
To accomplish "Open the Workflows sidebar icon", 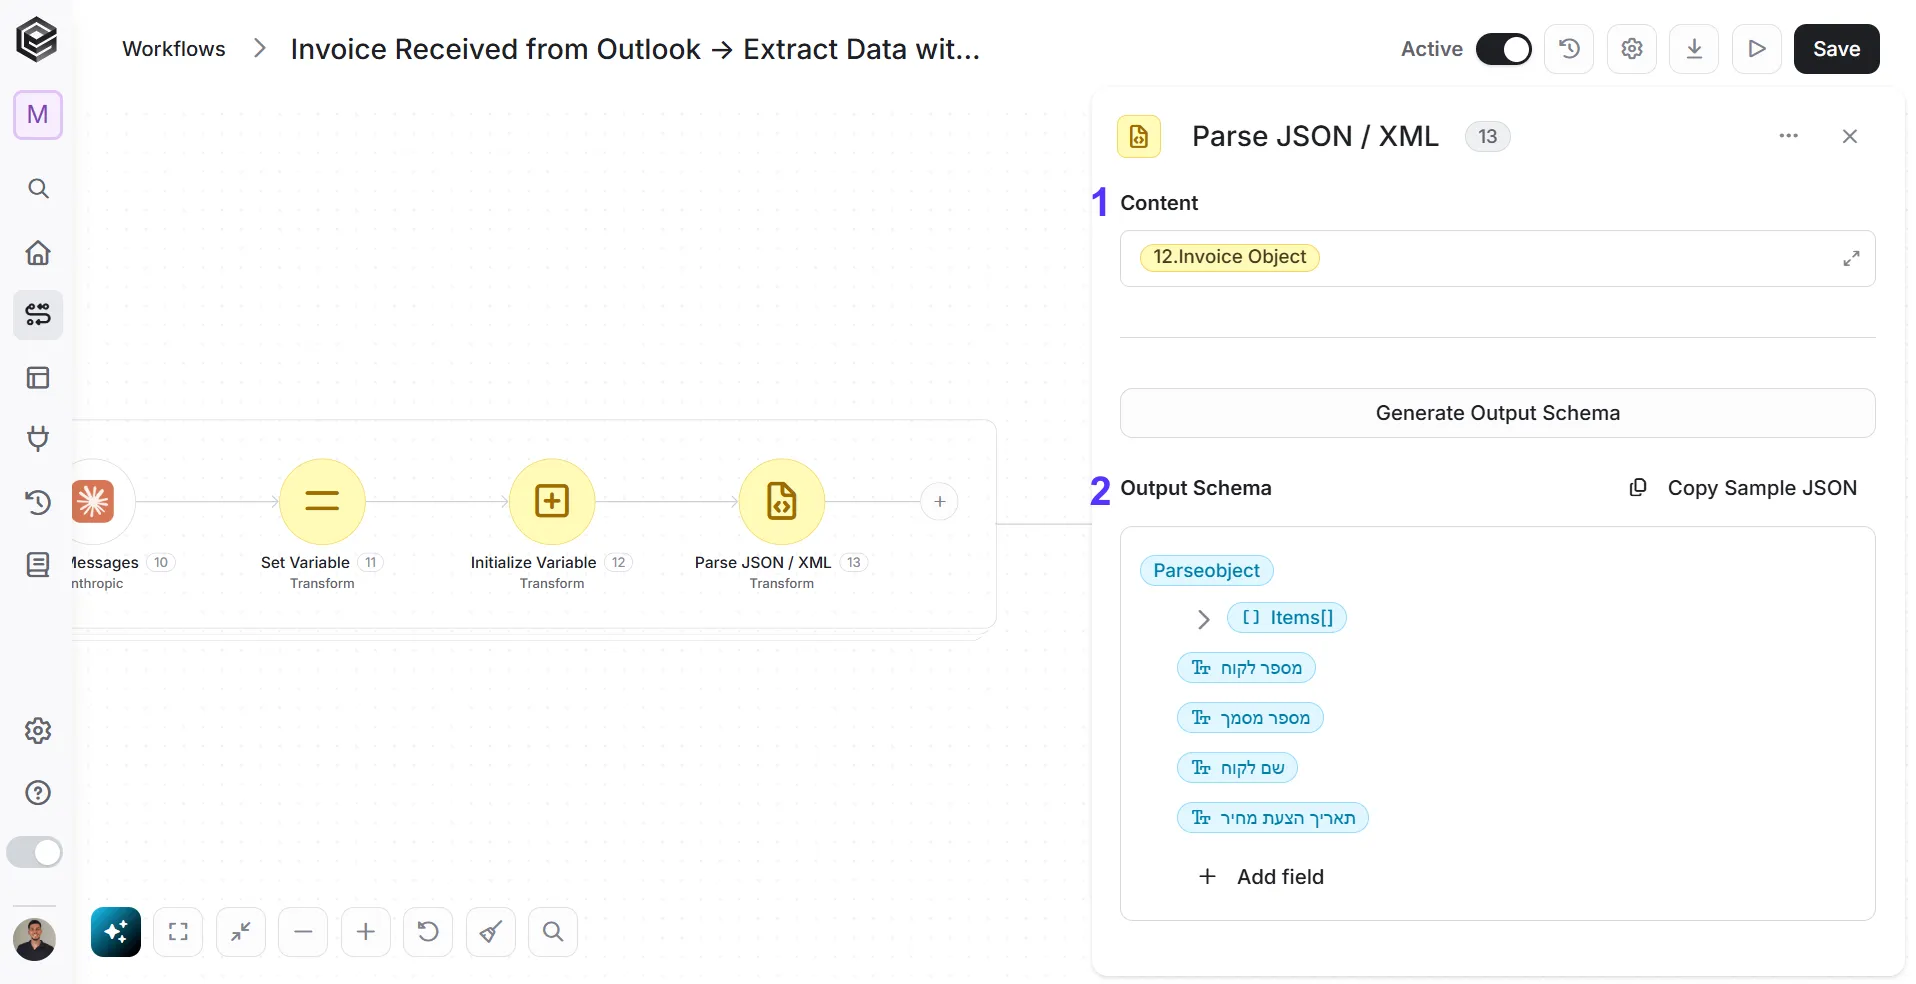I will pyautogui.click(x=38, y=315).
